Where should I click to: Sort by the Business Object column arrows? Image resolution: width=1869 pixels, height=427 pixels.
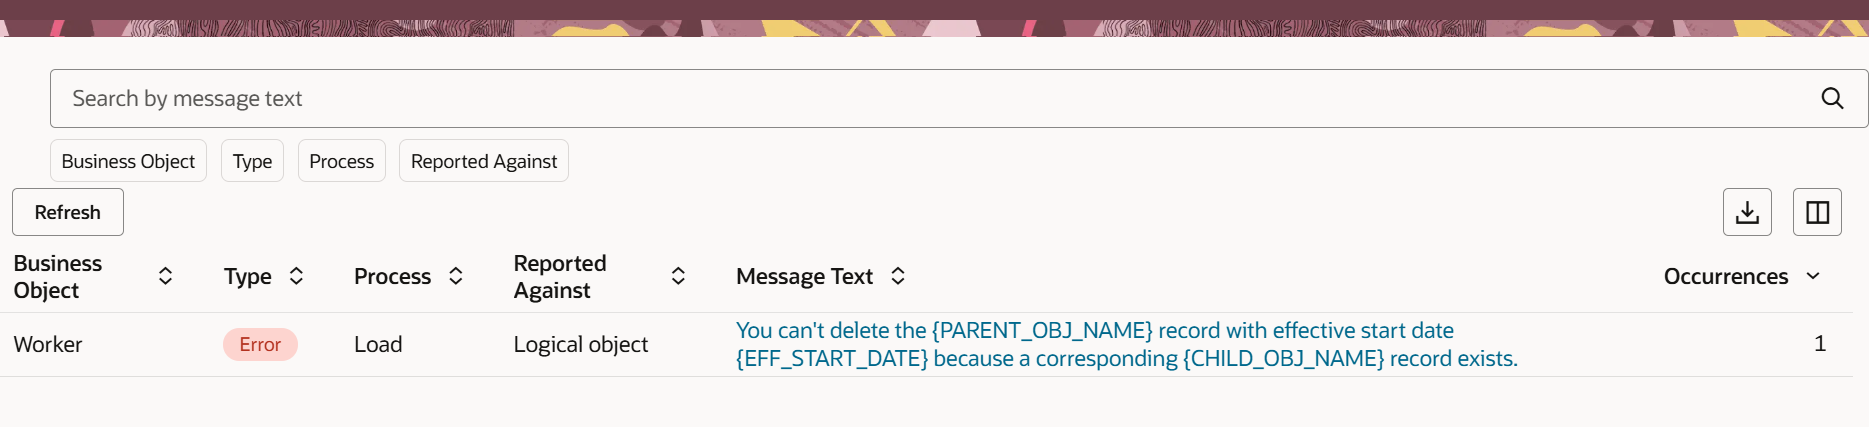166,276
